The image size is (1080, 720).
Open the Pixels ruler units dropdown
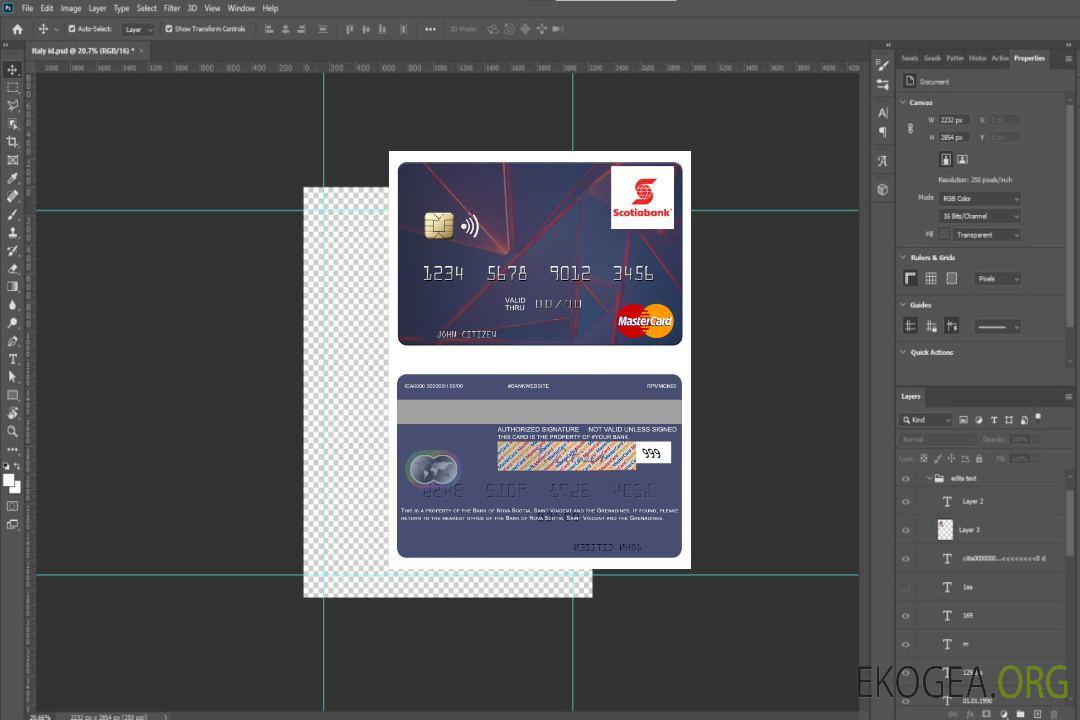pyautogui.click(x=997, y=279)
